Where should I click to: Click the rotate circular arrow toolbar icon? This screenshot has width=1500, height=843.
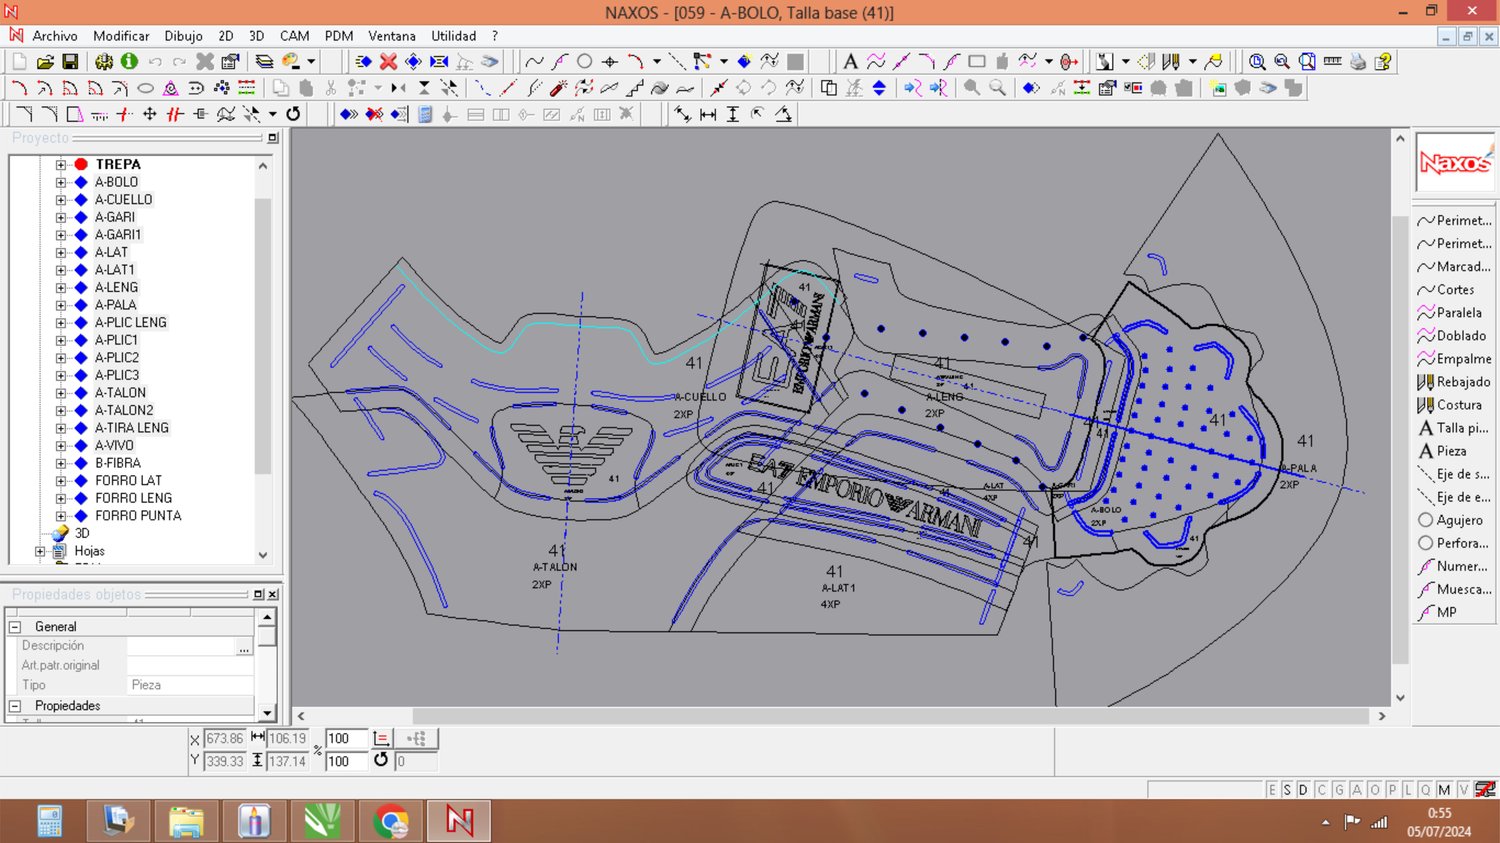coord(293,114)
